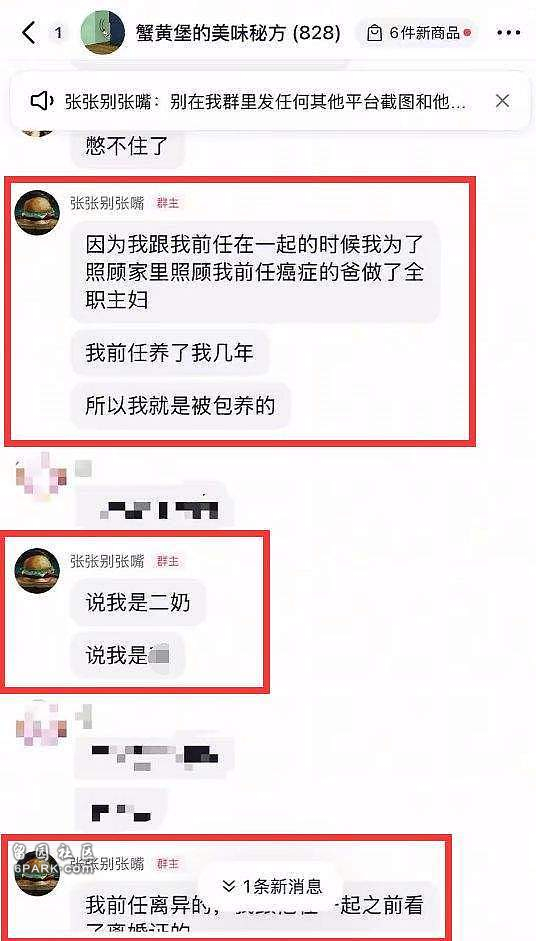
Task: Select the message 说我是二奶
Action: [x=138, y=603]
